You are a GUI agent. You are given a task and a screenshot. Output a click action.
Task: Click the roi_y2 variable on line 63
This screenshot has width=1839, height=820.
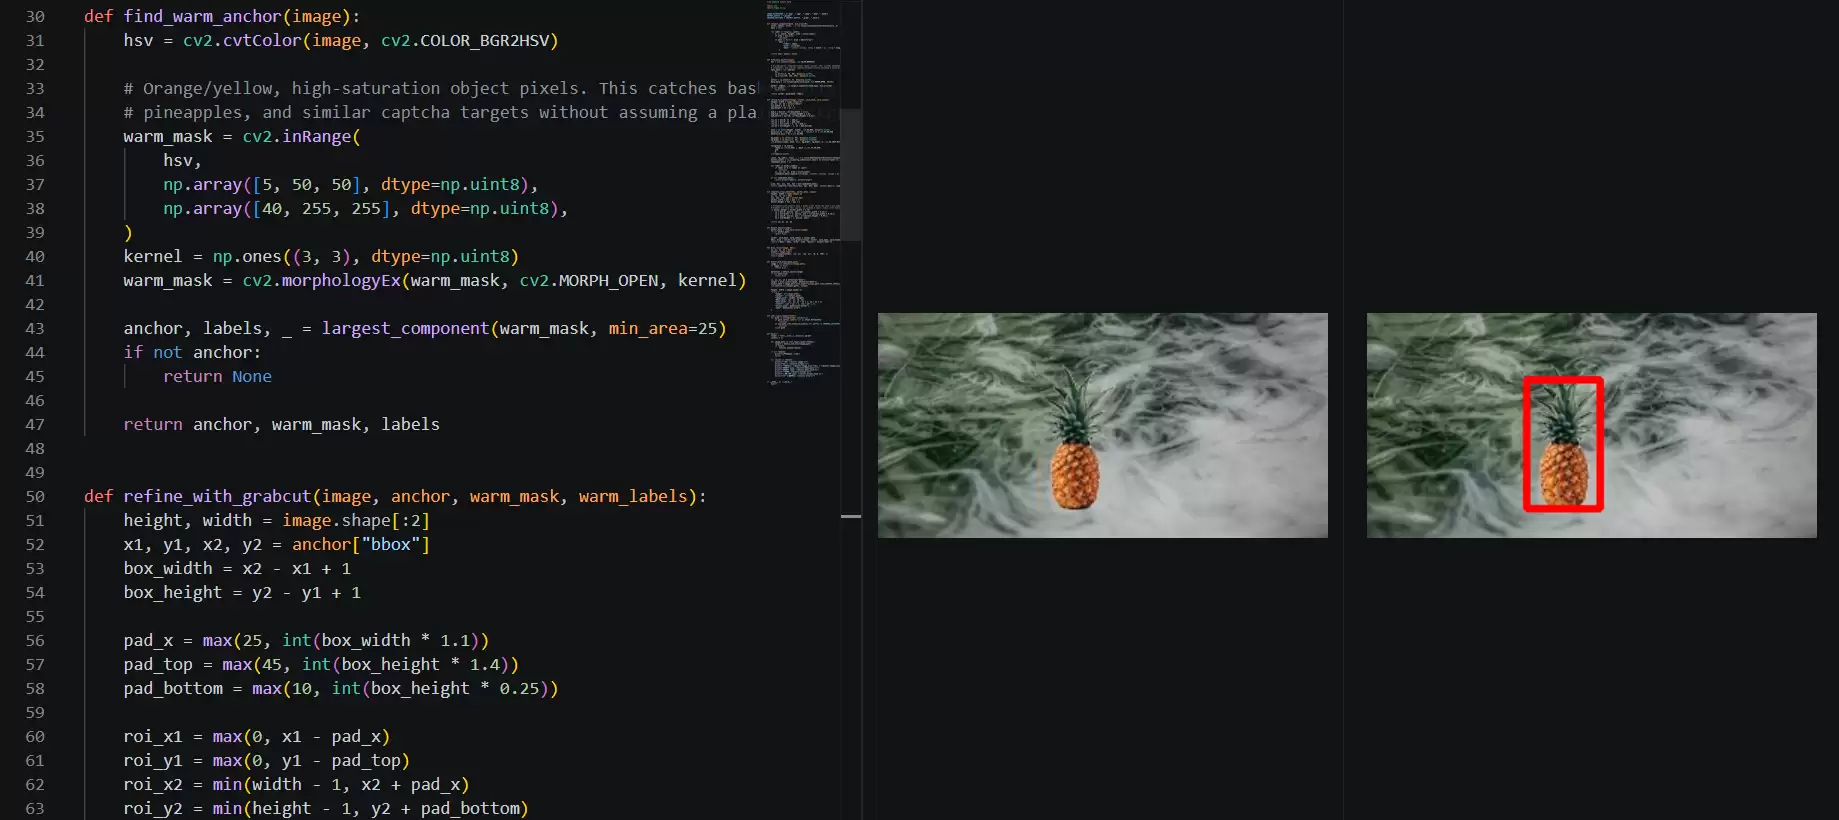click(153, 808)
